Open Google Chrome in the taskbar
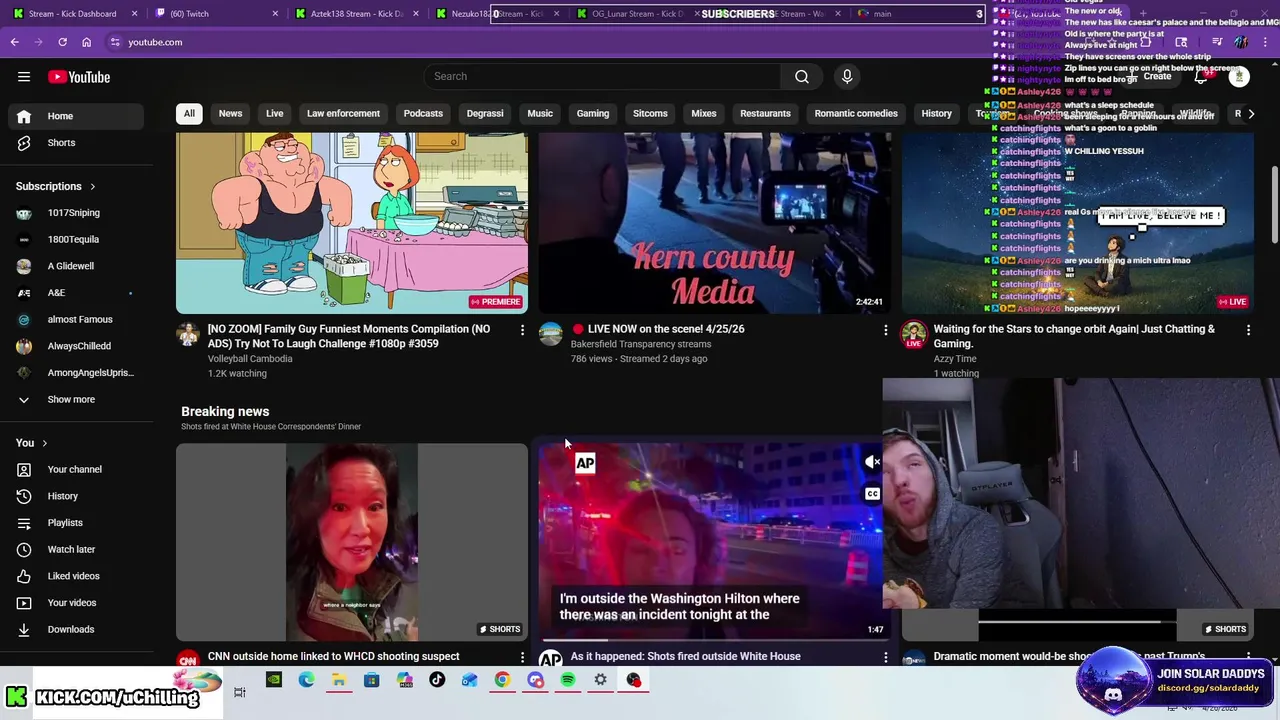This screenshot has height=720, width=1280. point(502,680)
